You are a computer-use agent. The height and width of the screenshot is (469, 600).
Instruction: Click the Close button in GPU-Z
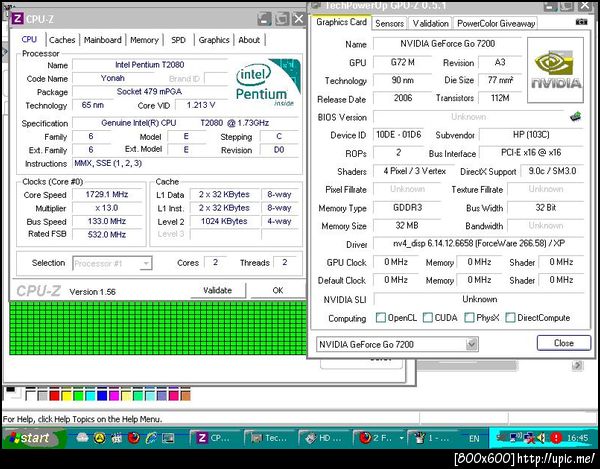point(563,343)
